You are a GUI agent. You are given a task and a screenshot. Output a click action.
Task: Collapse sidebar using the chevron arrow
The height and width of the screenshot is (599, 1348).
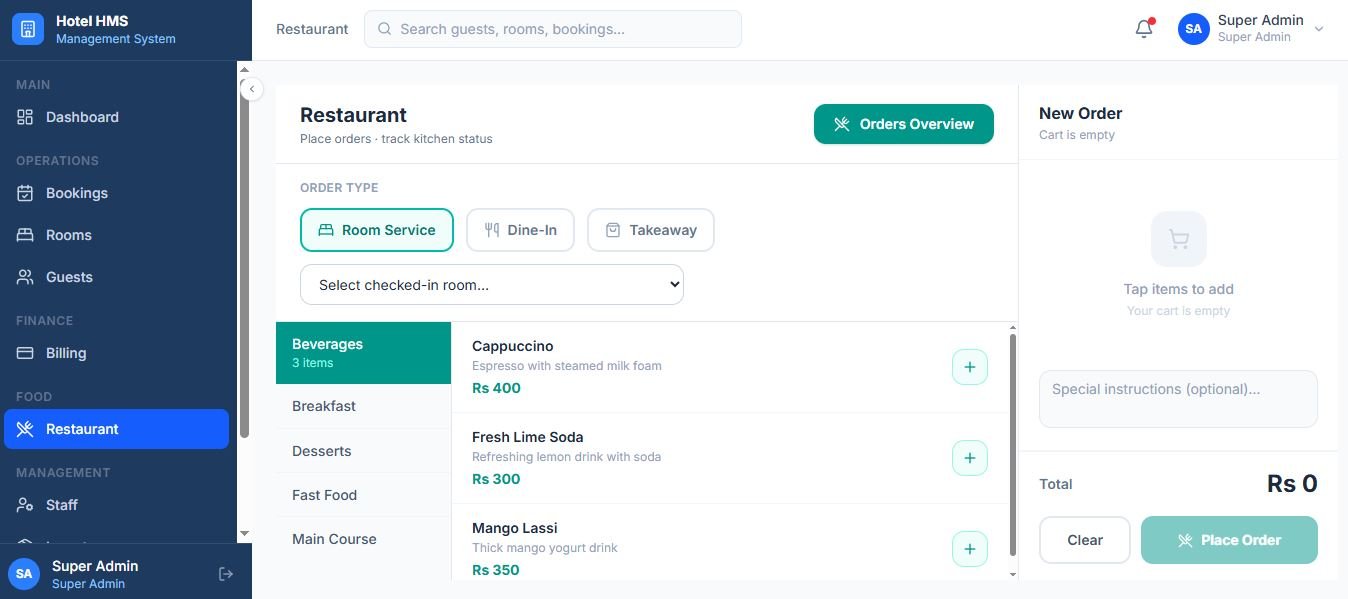coord(252,89)
